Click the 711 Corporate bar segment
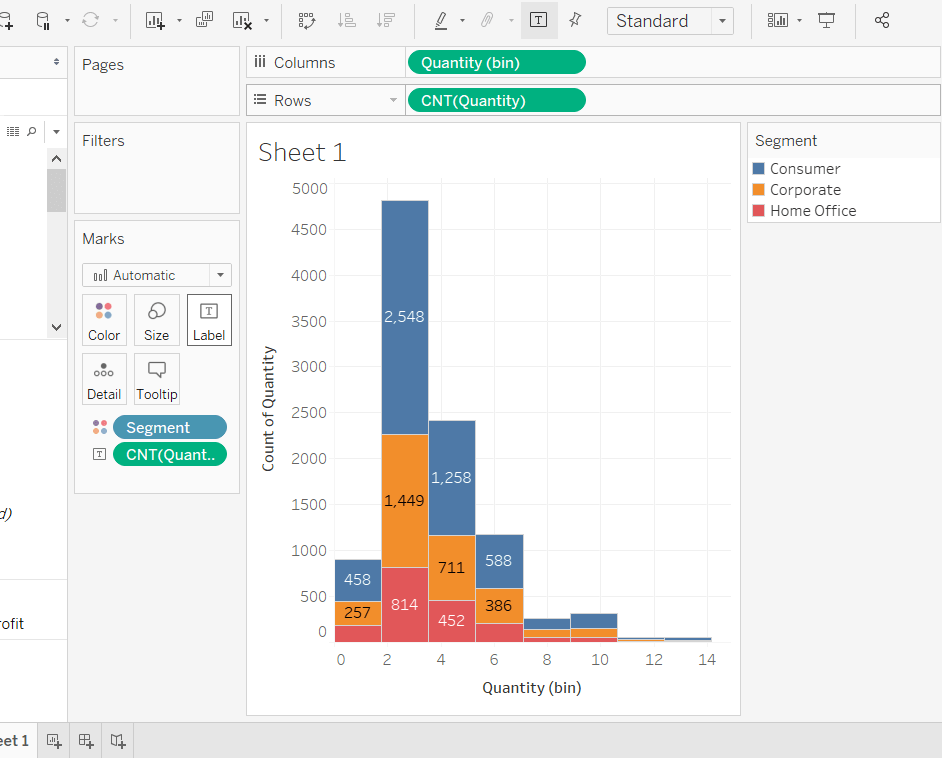The height and width of the screenshot is (758, 942). tap(452, 568)
